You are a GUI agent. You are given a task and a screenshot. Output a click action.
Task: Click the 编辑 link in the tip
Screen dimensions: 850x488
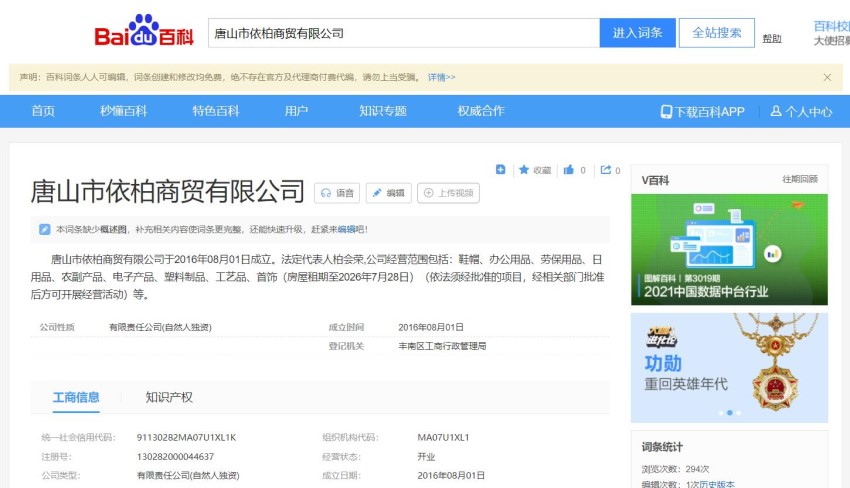346,229
